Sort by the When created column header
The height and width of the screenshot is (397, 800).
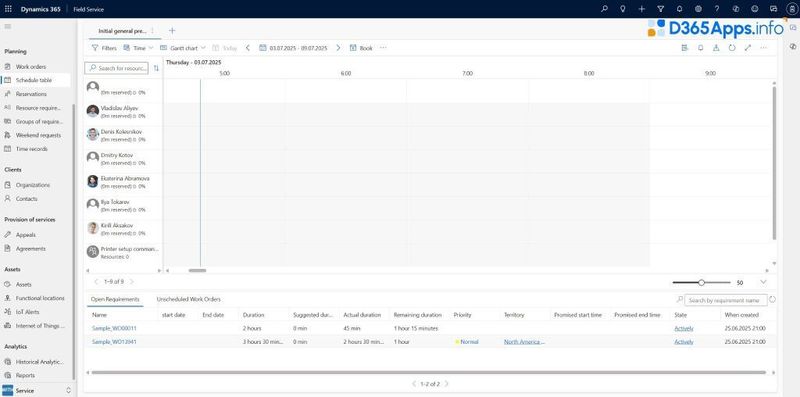[x=741, y=315]
